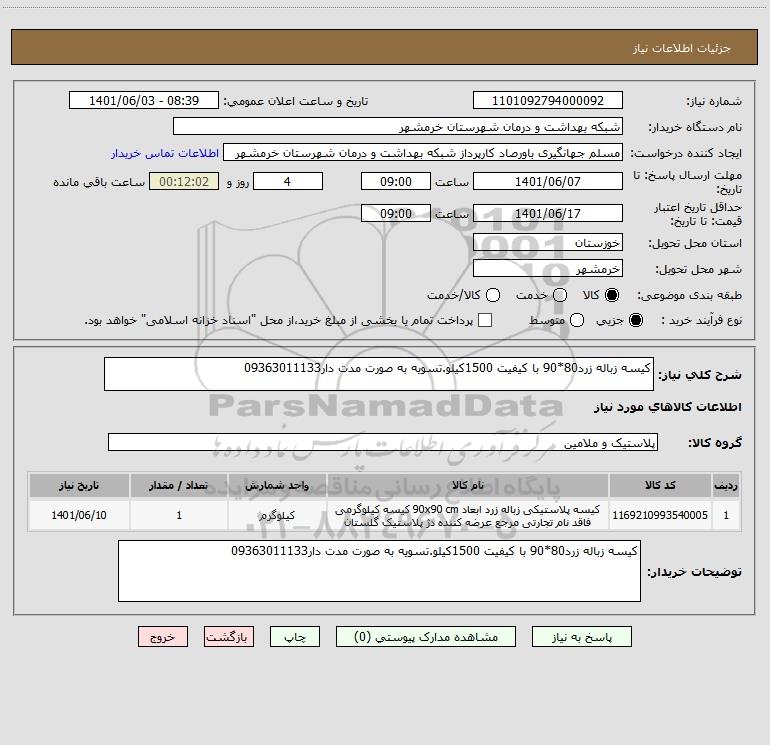
Task: Click the چاپ print button
Action: point(298,636)
